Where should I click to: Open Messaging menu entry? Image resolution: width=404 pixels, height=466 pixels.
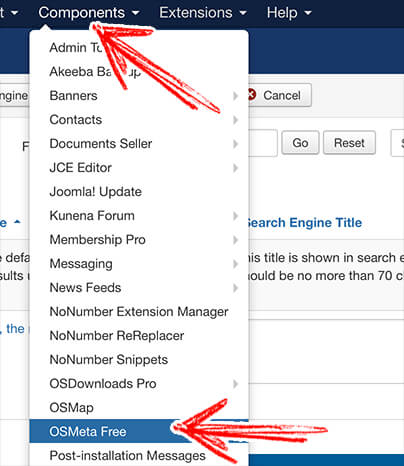(x=139, y=264)
